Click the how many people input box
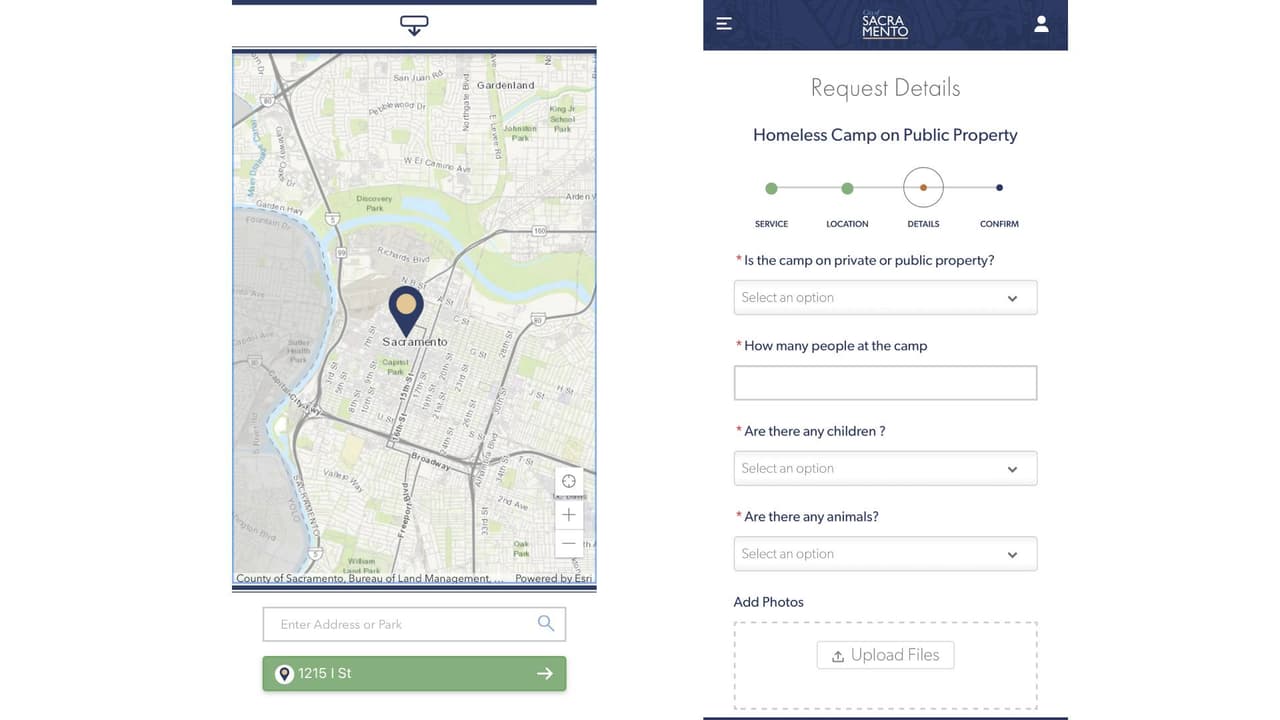 (885, 382)
